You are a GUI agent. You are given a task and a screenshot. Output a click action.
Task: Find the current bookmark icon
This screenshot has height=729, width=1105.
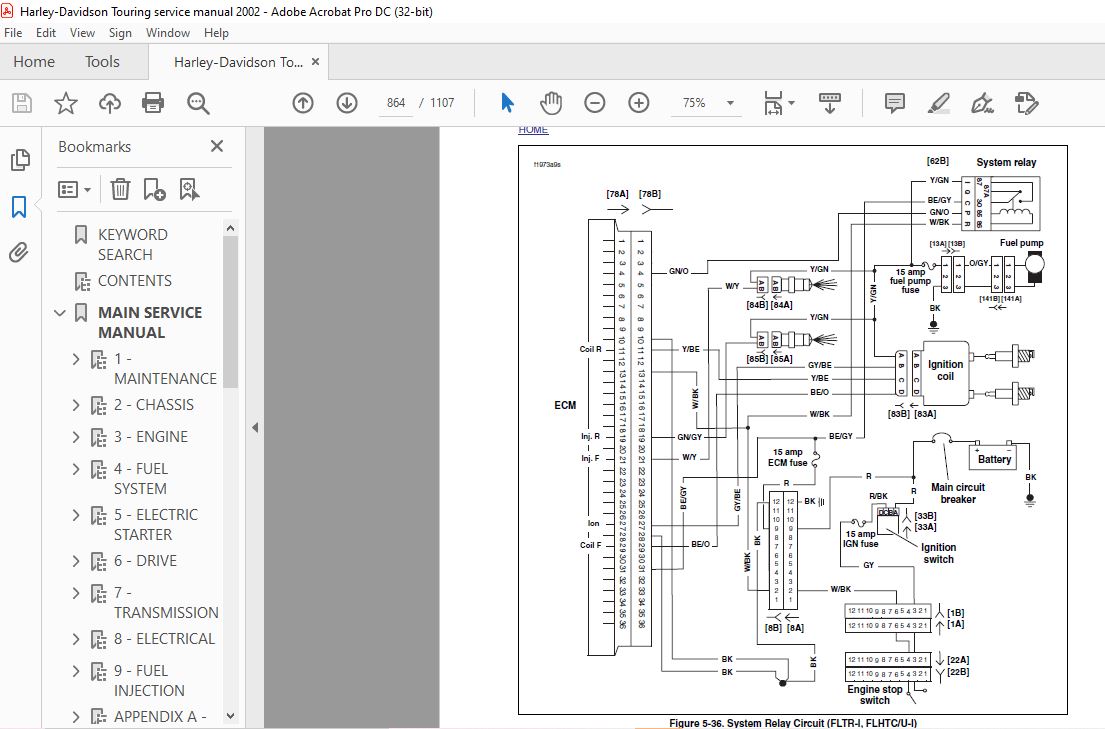pyautogui.click(x=190, y=189)
